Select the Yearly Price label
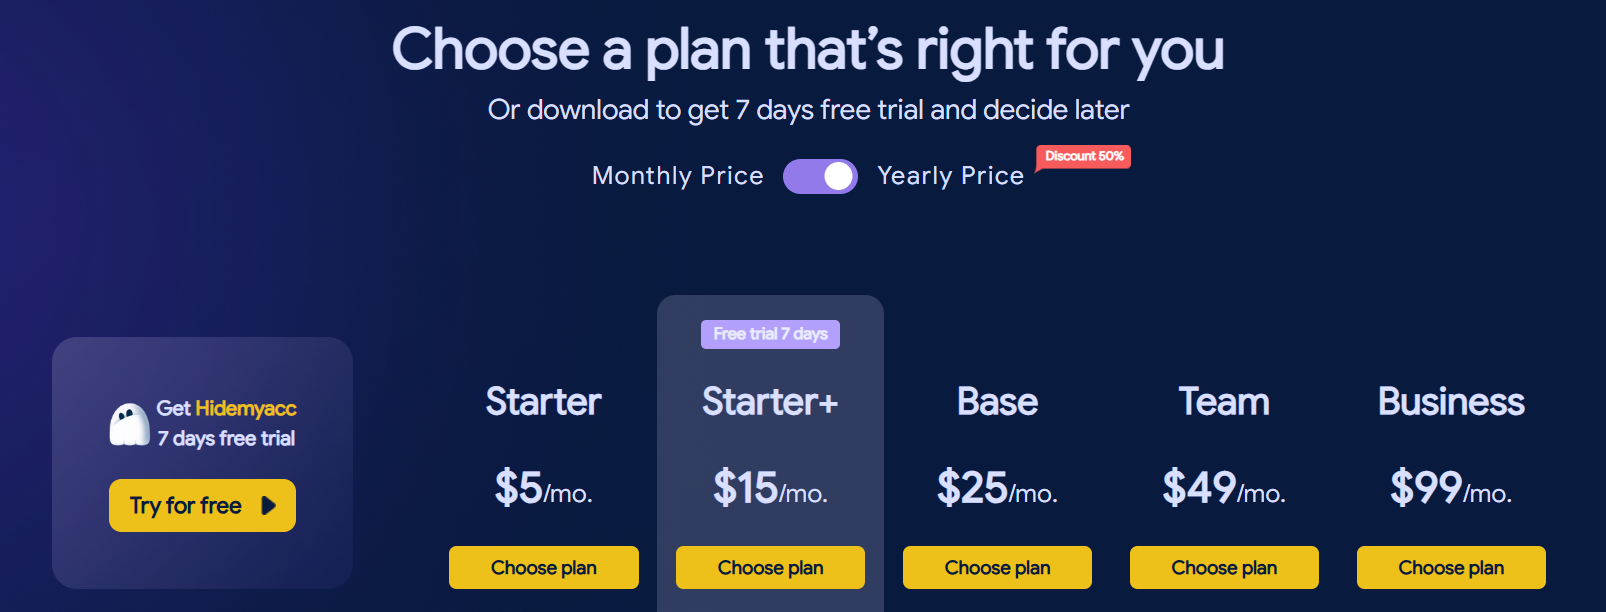Viewport: 1606px width, 612px height. pos(950,176)
